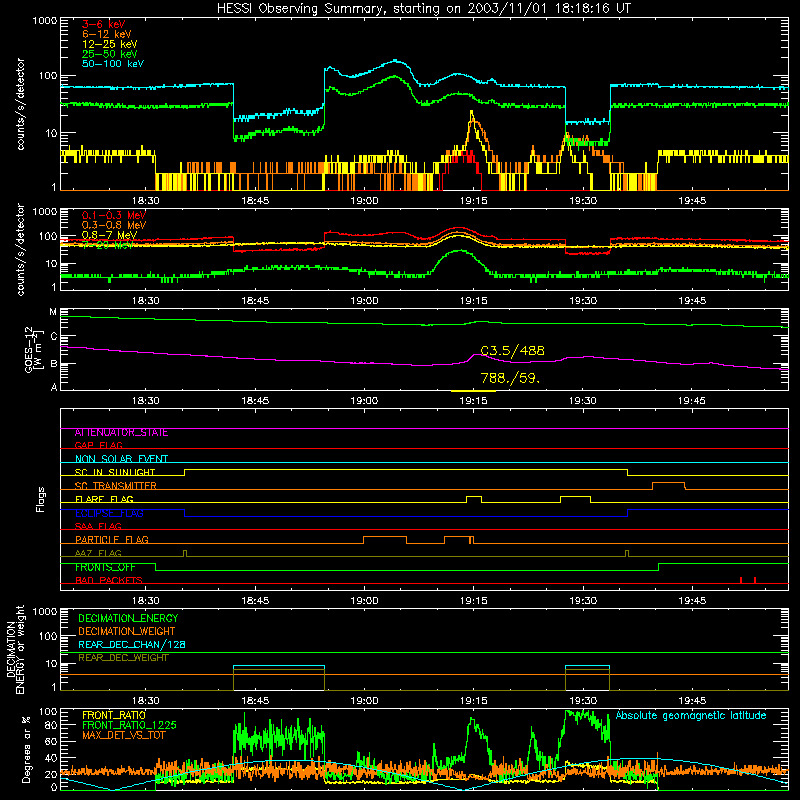This screenshot has width=800, height=800.
Task: Click the REAR_DEC_CHAN/128 legend label
Action: pyautogui.click(x=132, y=644)
